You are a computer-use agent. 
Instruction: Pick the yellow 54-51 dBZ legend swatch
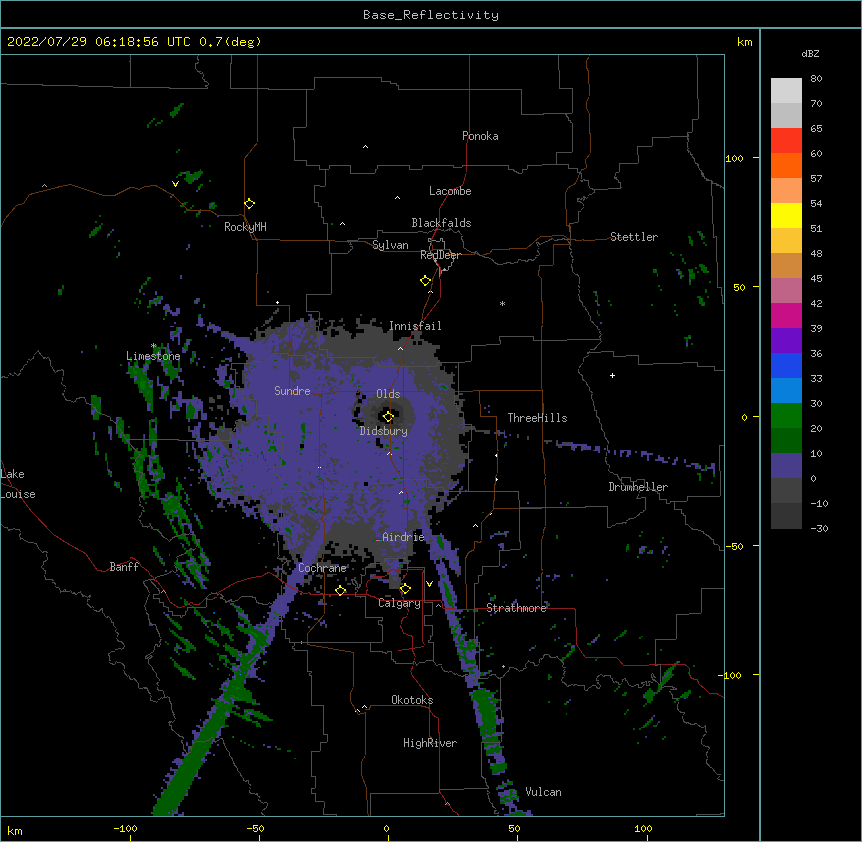click(786, 216)
